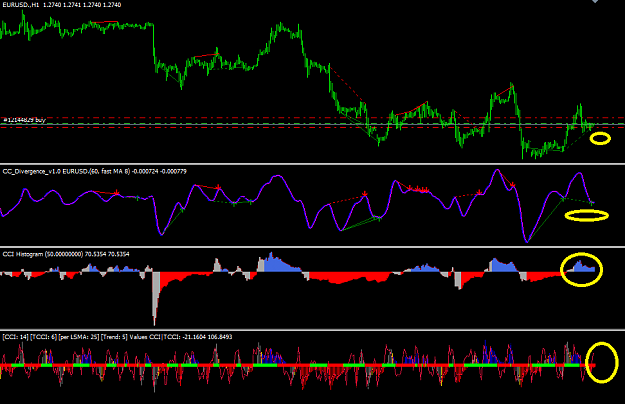
Task: Click the CC_Divergence_v1.0 indicator label
Action: (x=94, y=171)
